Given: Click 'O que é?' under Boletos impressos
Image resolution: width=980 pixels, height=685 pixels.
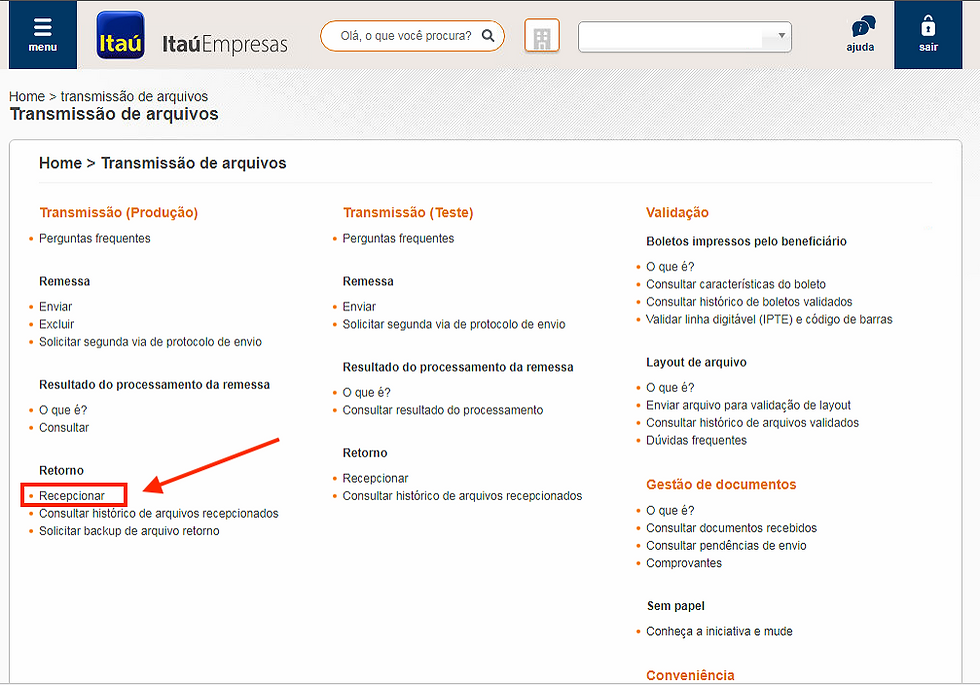Looking at the screenshot, I should [x=670, y=266].
